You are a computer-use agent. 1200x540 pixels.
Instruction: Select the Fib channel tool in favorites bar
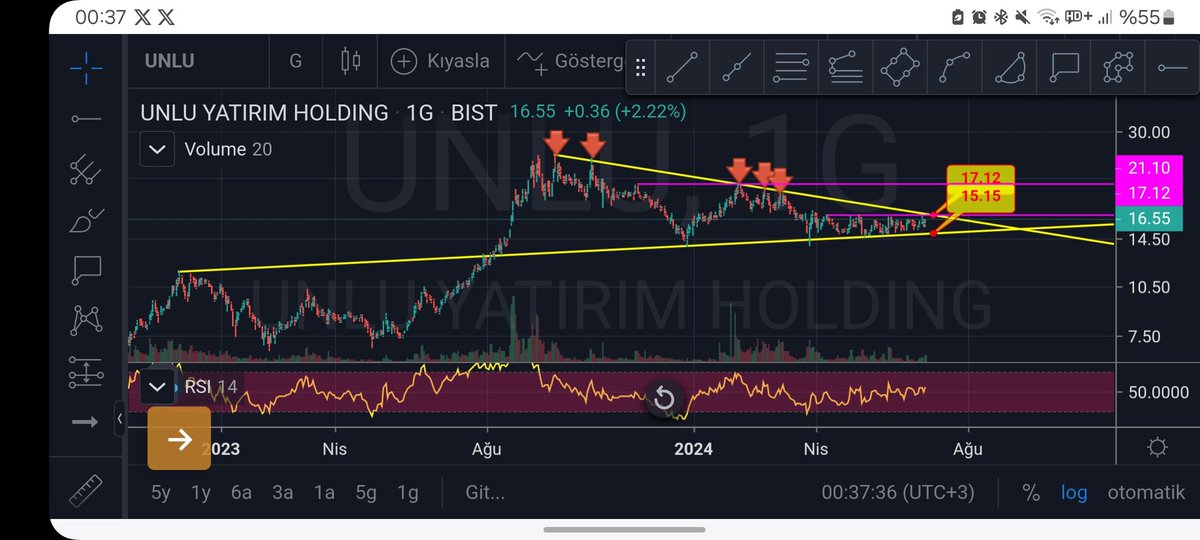[845, 67]
